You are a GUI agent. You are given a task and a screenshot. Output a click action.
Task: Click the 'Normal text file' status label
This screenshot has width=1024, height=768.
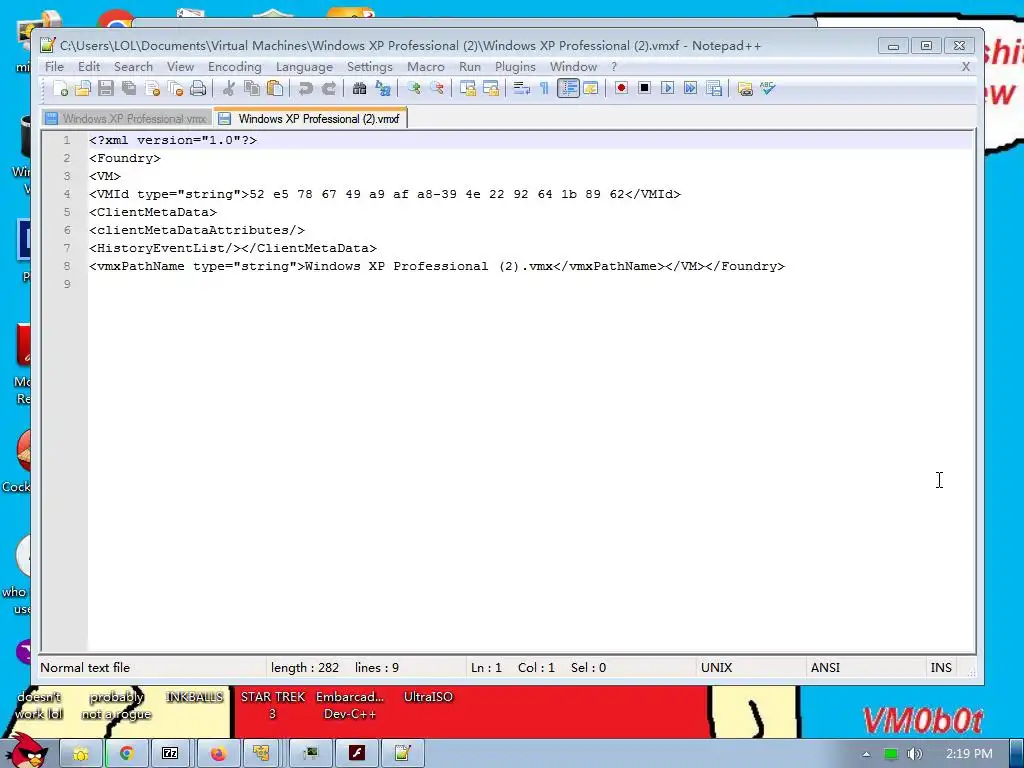(x=85, y=667)
